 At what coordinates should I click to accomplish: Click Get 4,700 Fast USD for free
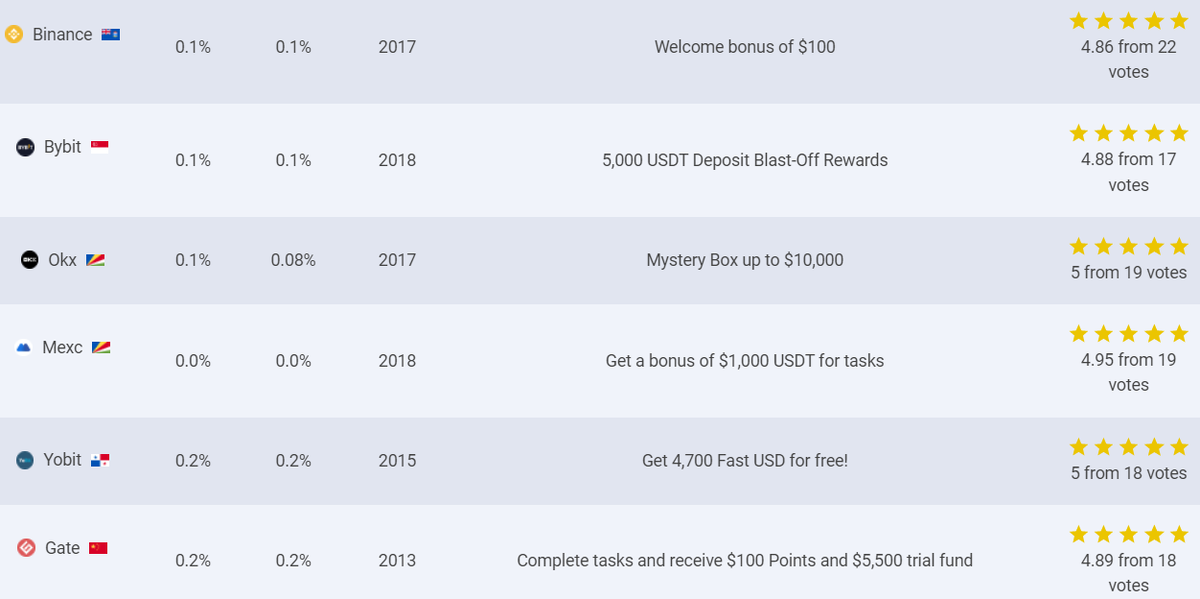tap(745, 461)
